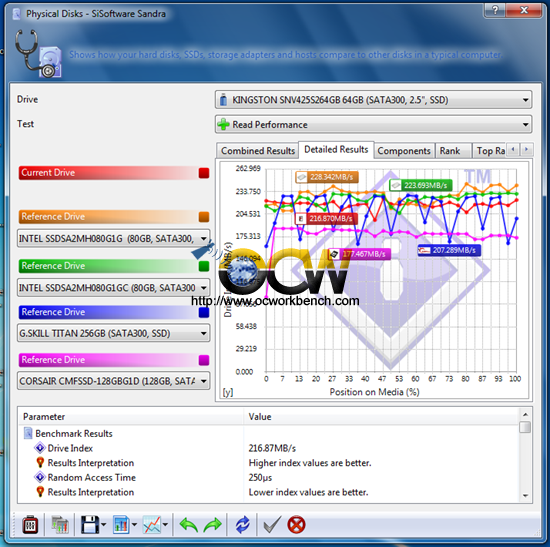Click the title bar Physical Disks icon
This screenshot has height=547, width=550.
16,14
